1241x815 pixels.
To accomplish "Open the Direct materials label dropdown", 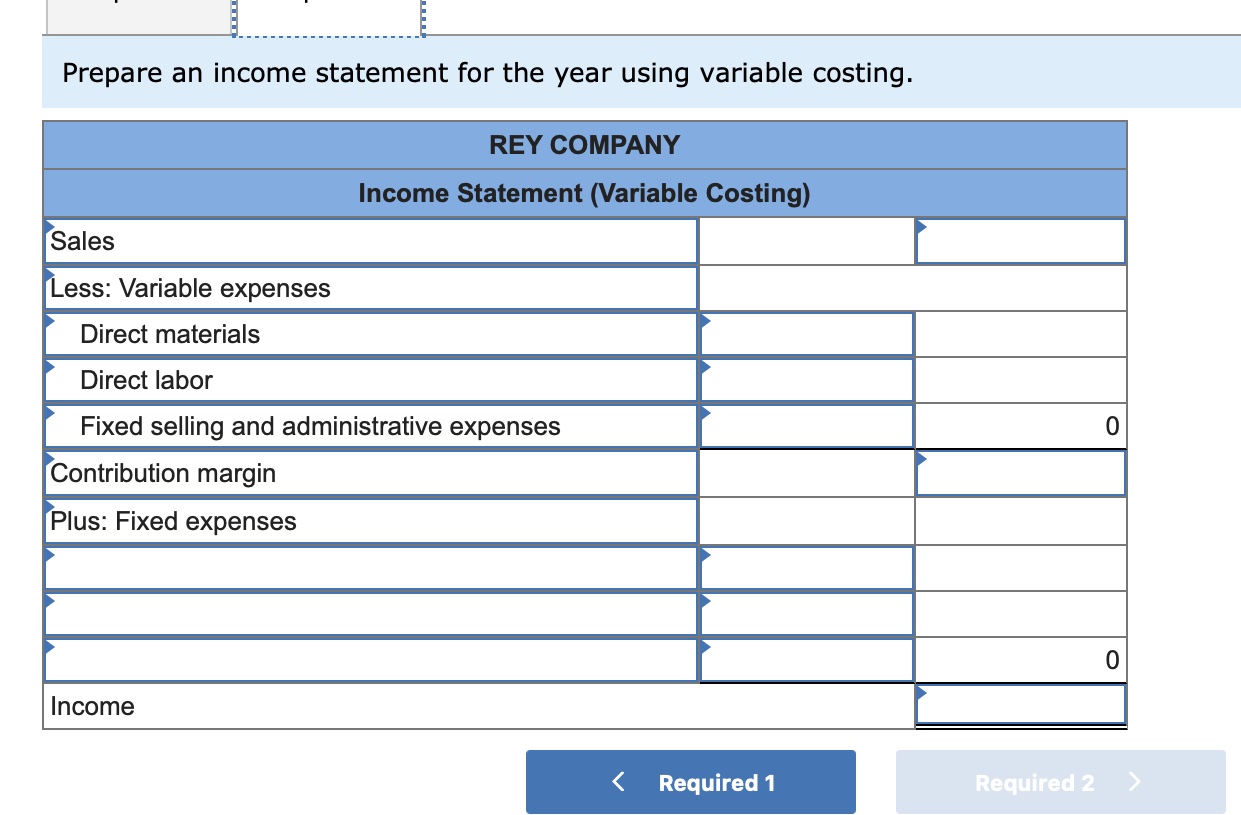I will click(370, 334).
